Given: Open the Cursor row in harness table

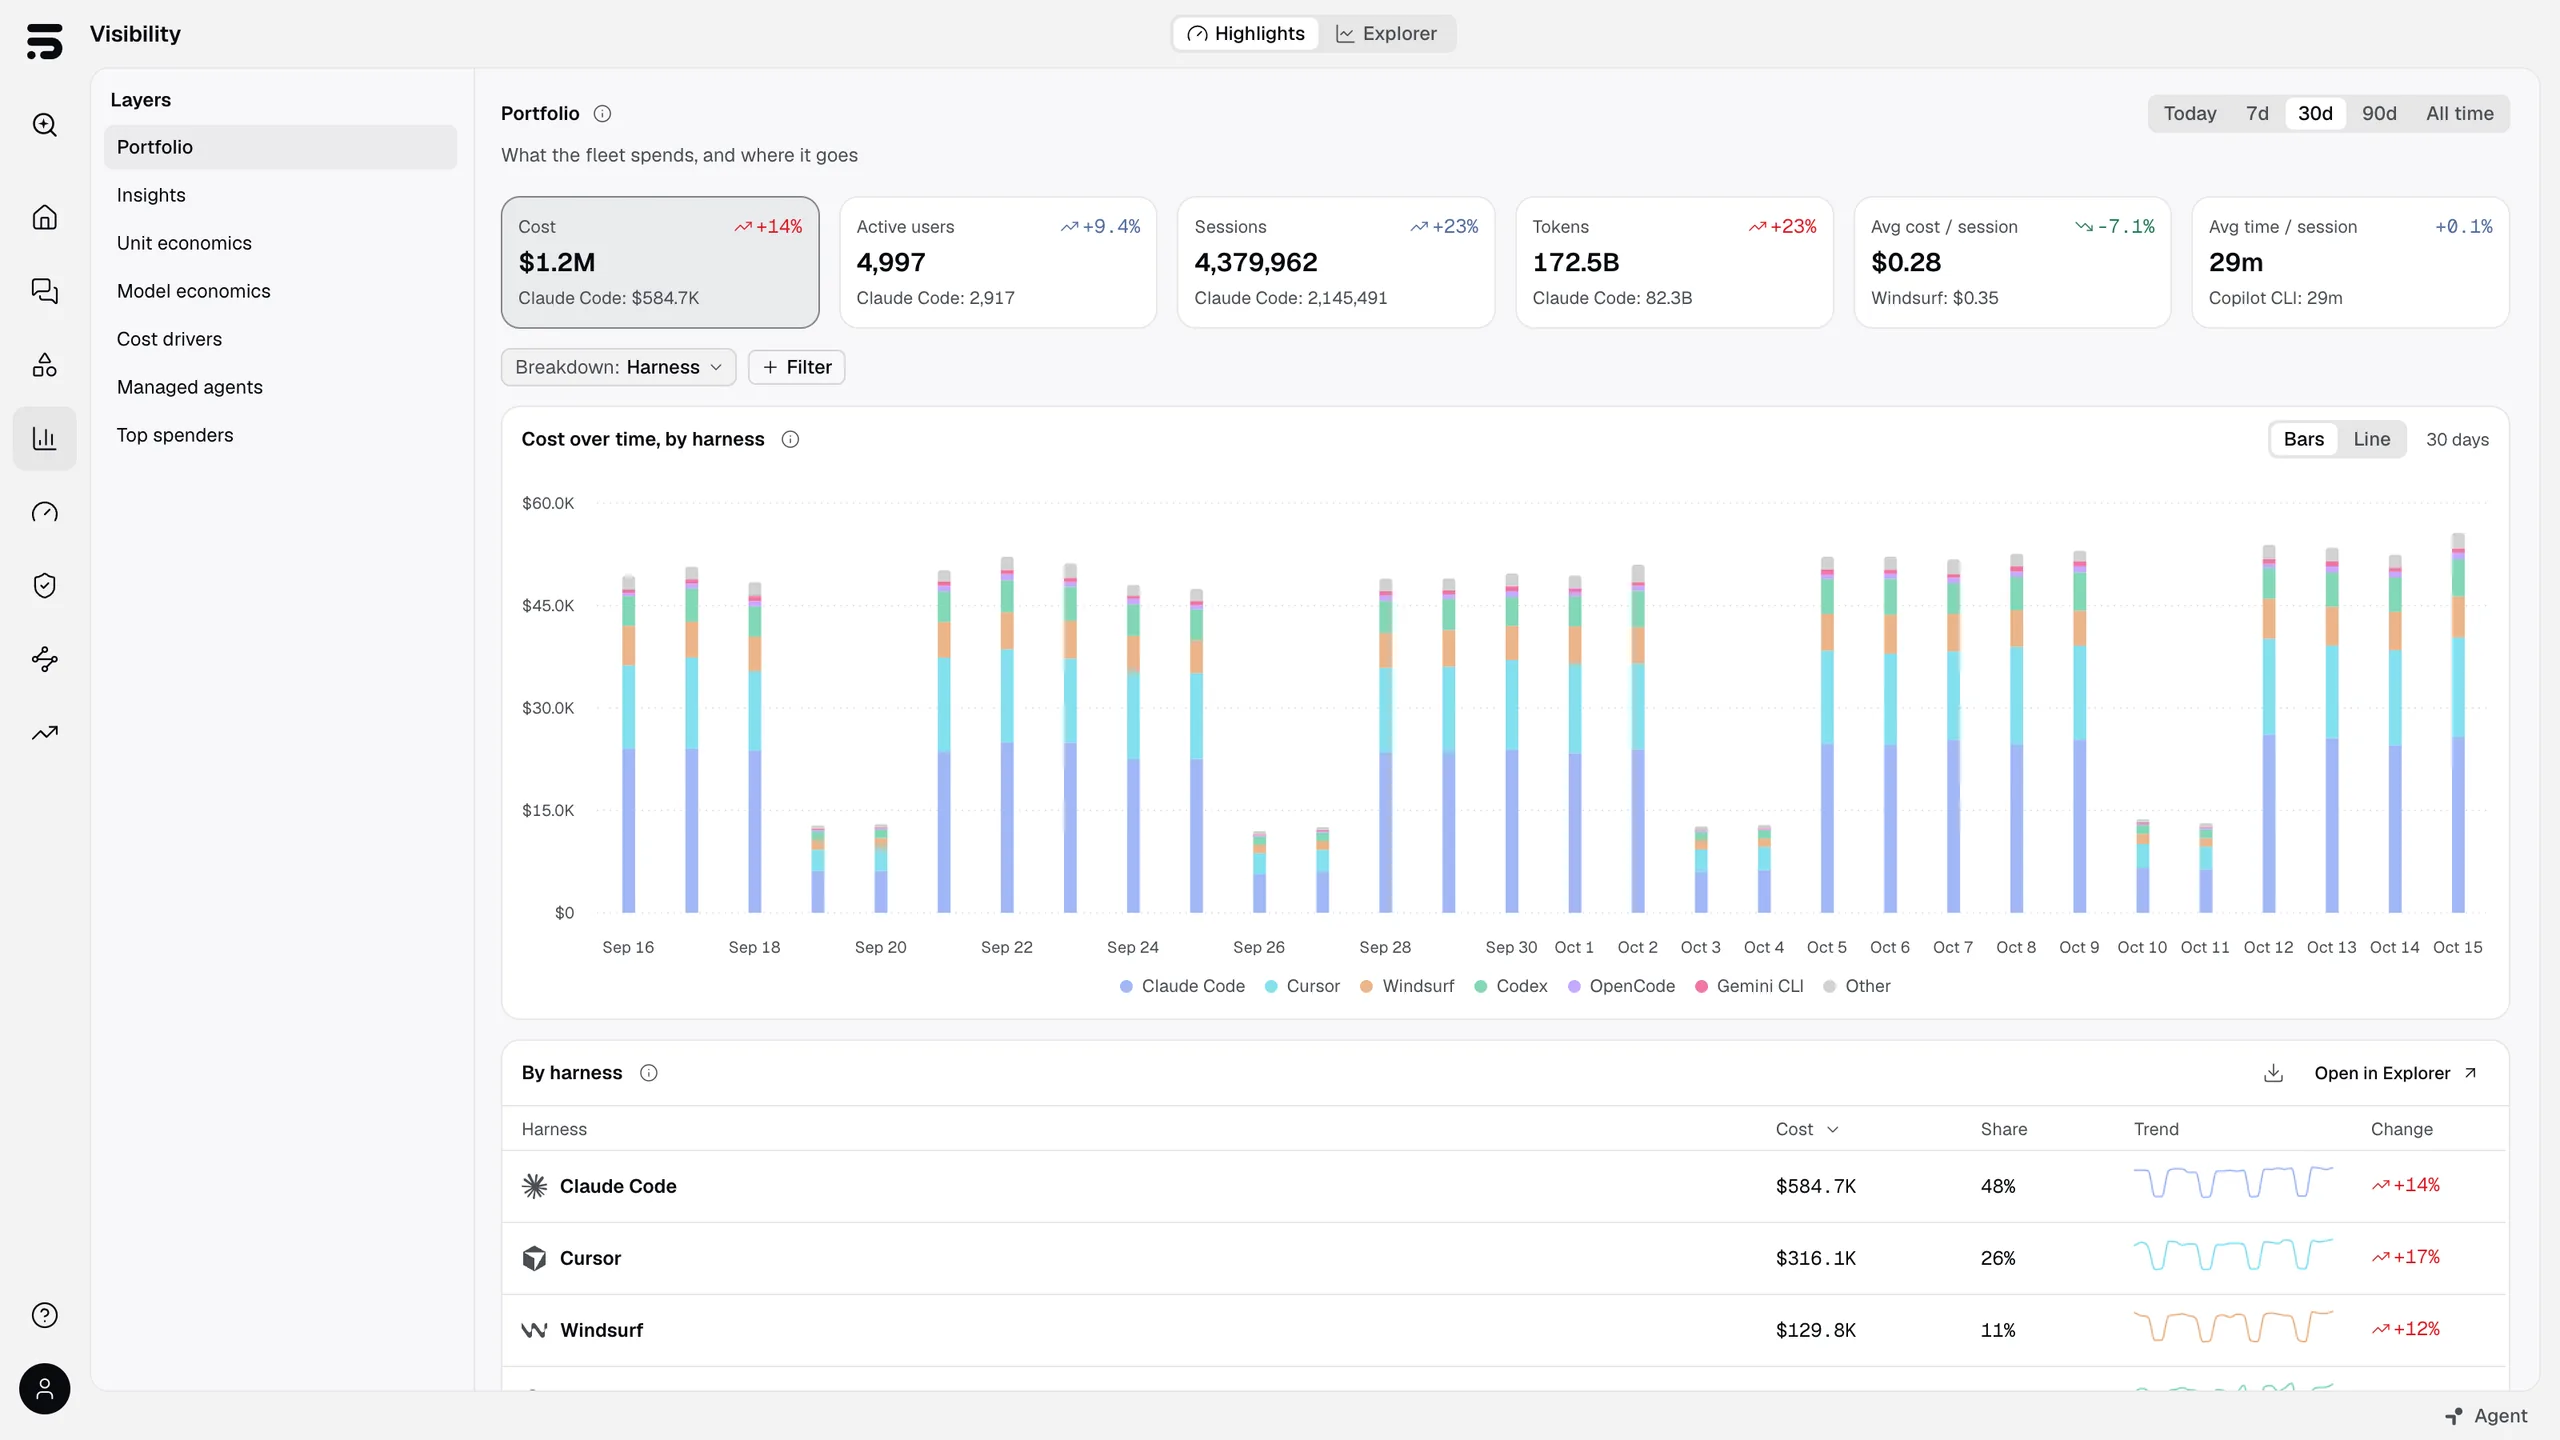Looking at the screenshot, I should pos(1505,1258).
